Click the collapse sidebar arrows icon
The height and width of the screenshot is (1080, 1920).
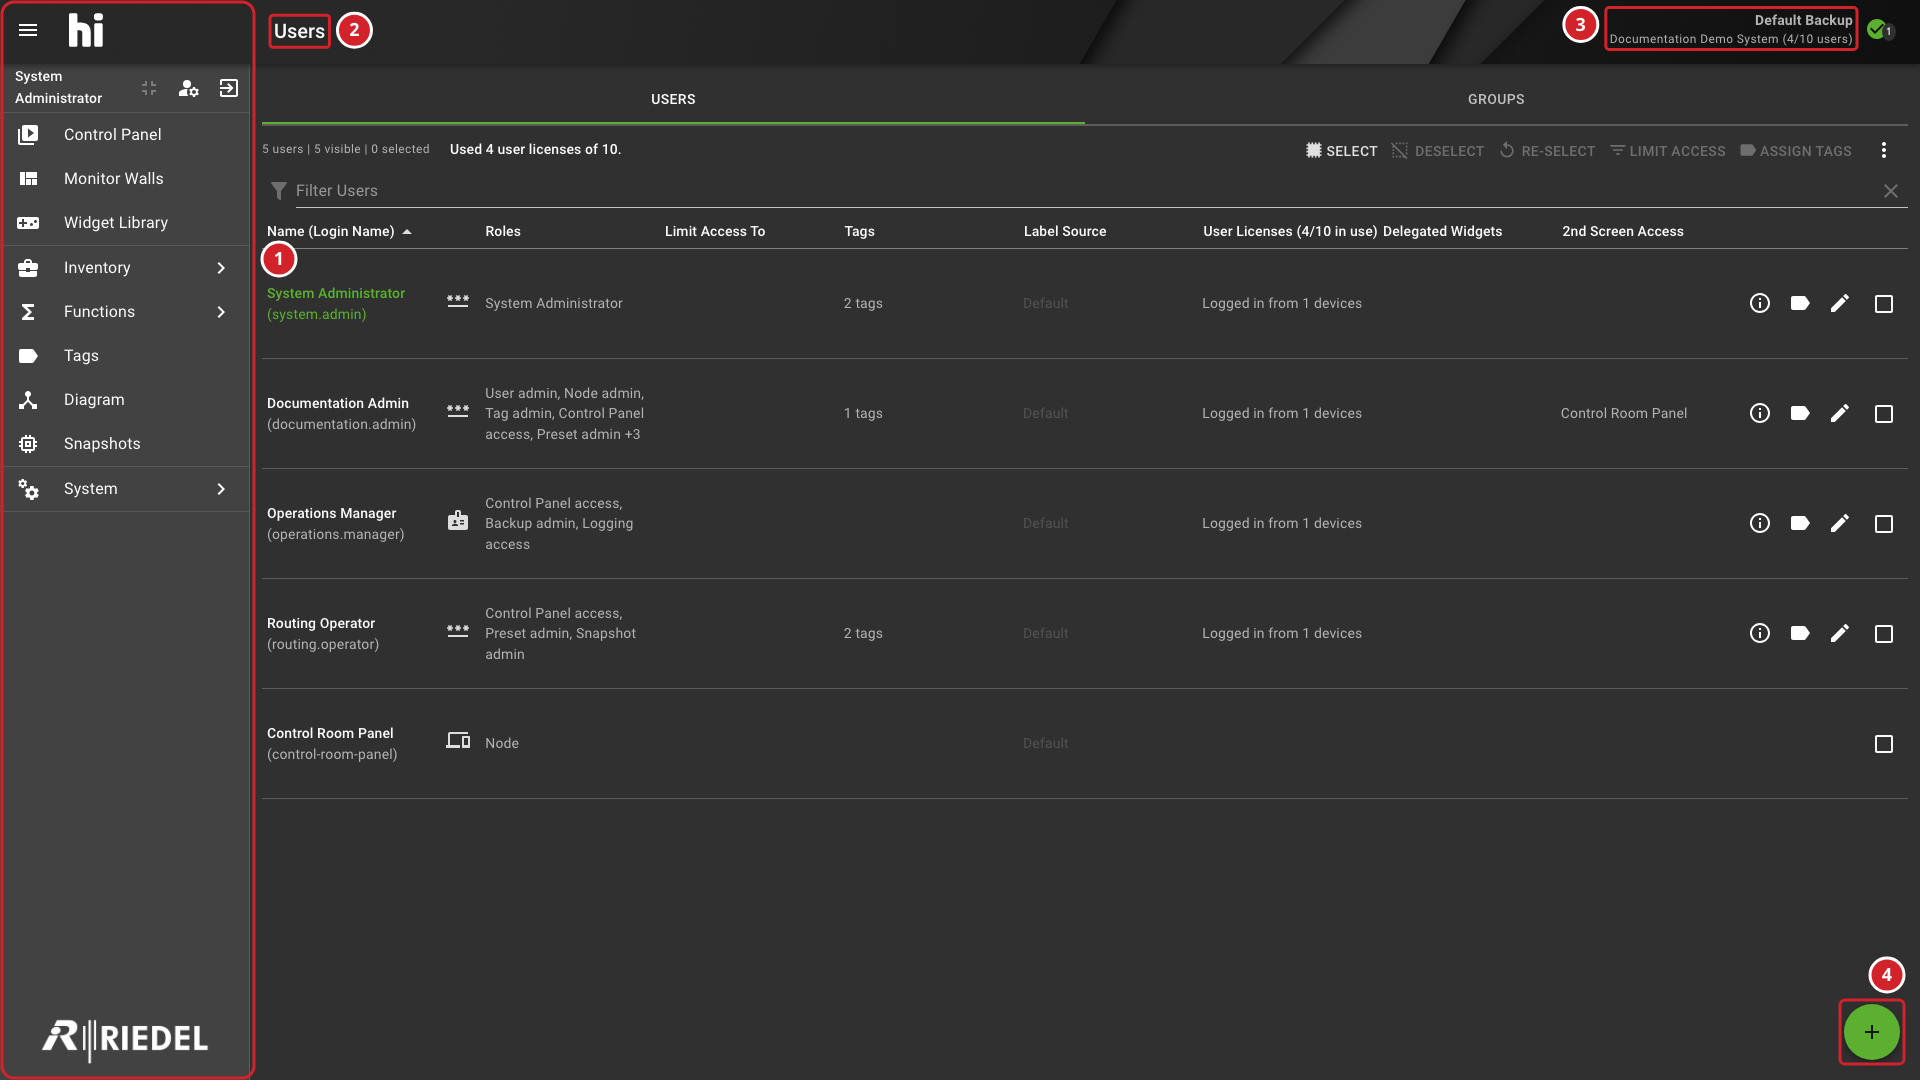(x=149, y=88)
